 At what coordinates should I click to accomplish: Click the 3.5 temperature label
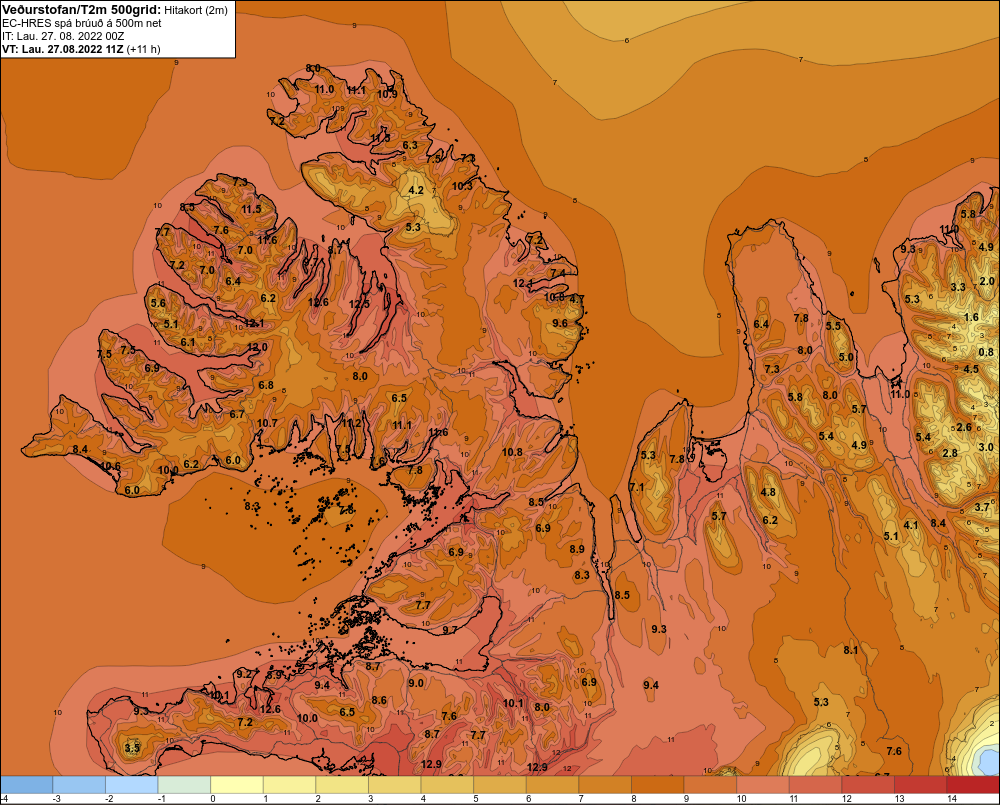(x=132, y=748)
